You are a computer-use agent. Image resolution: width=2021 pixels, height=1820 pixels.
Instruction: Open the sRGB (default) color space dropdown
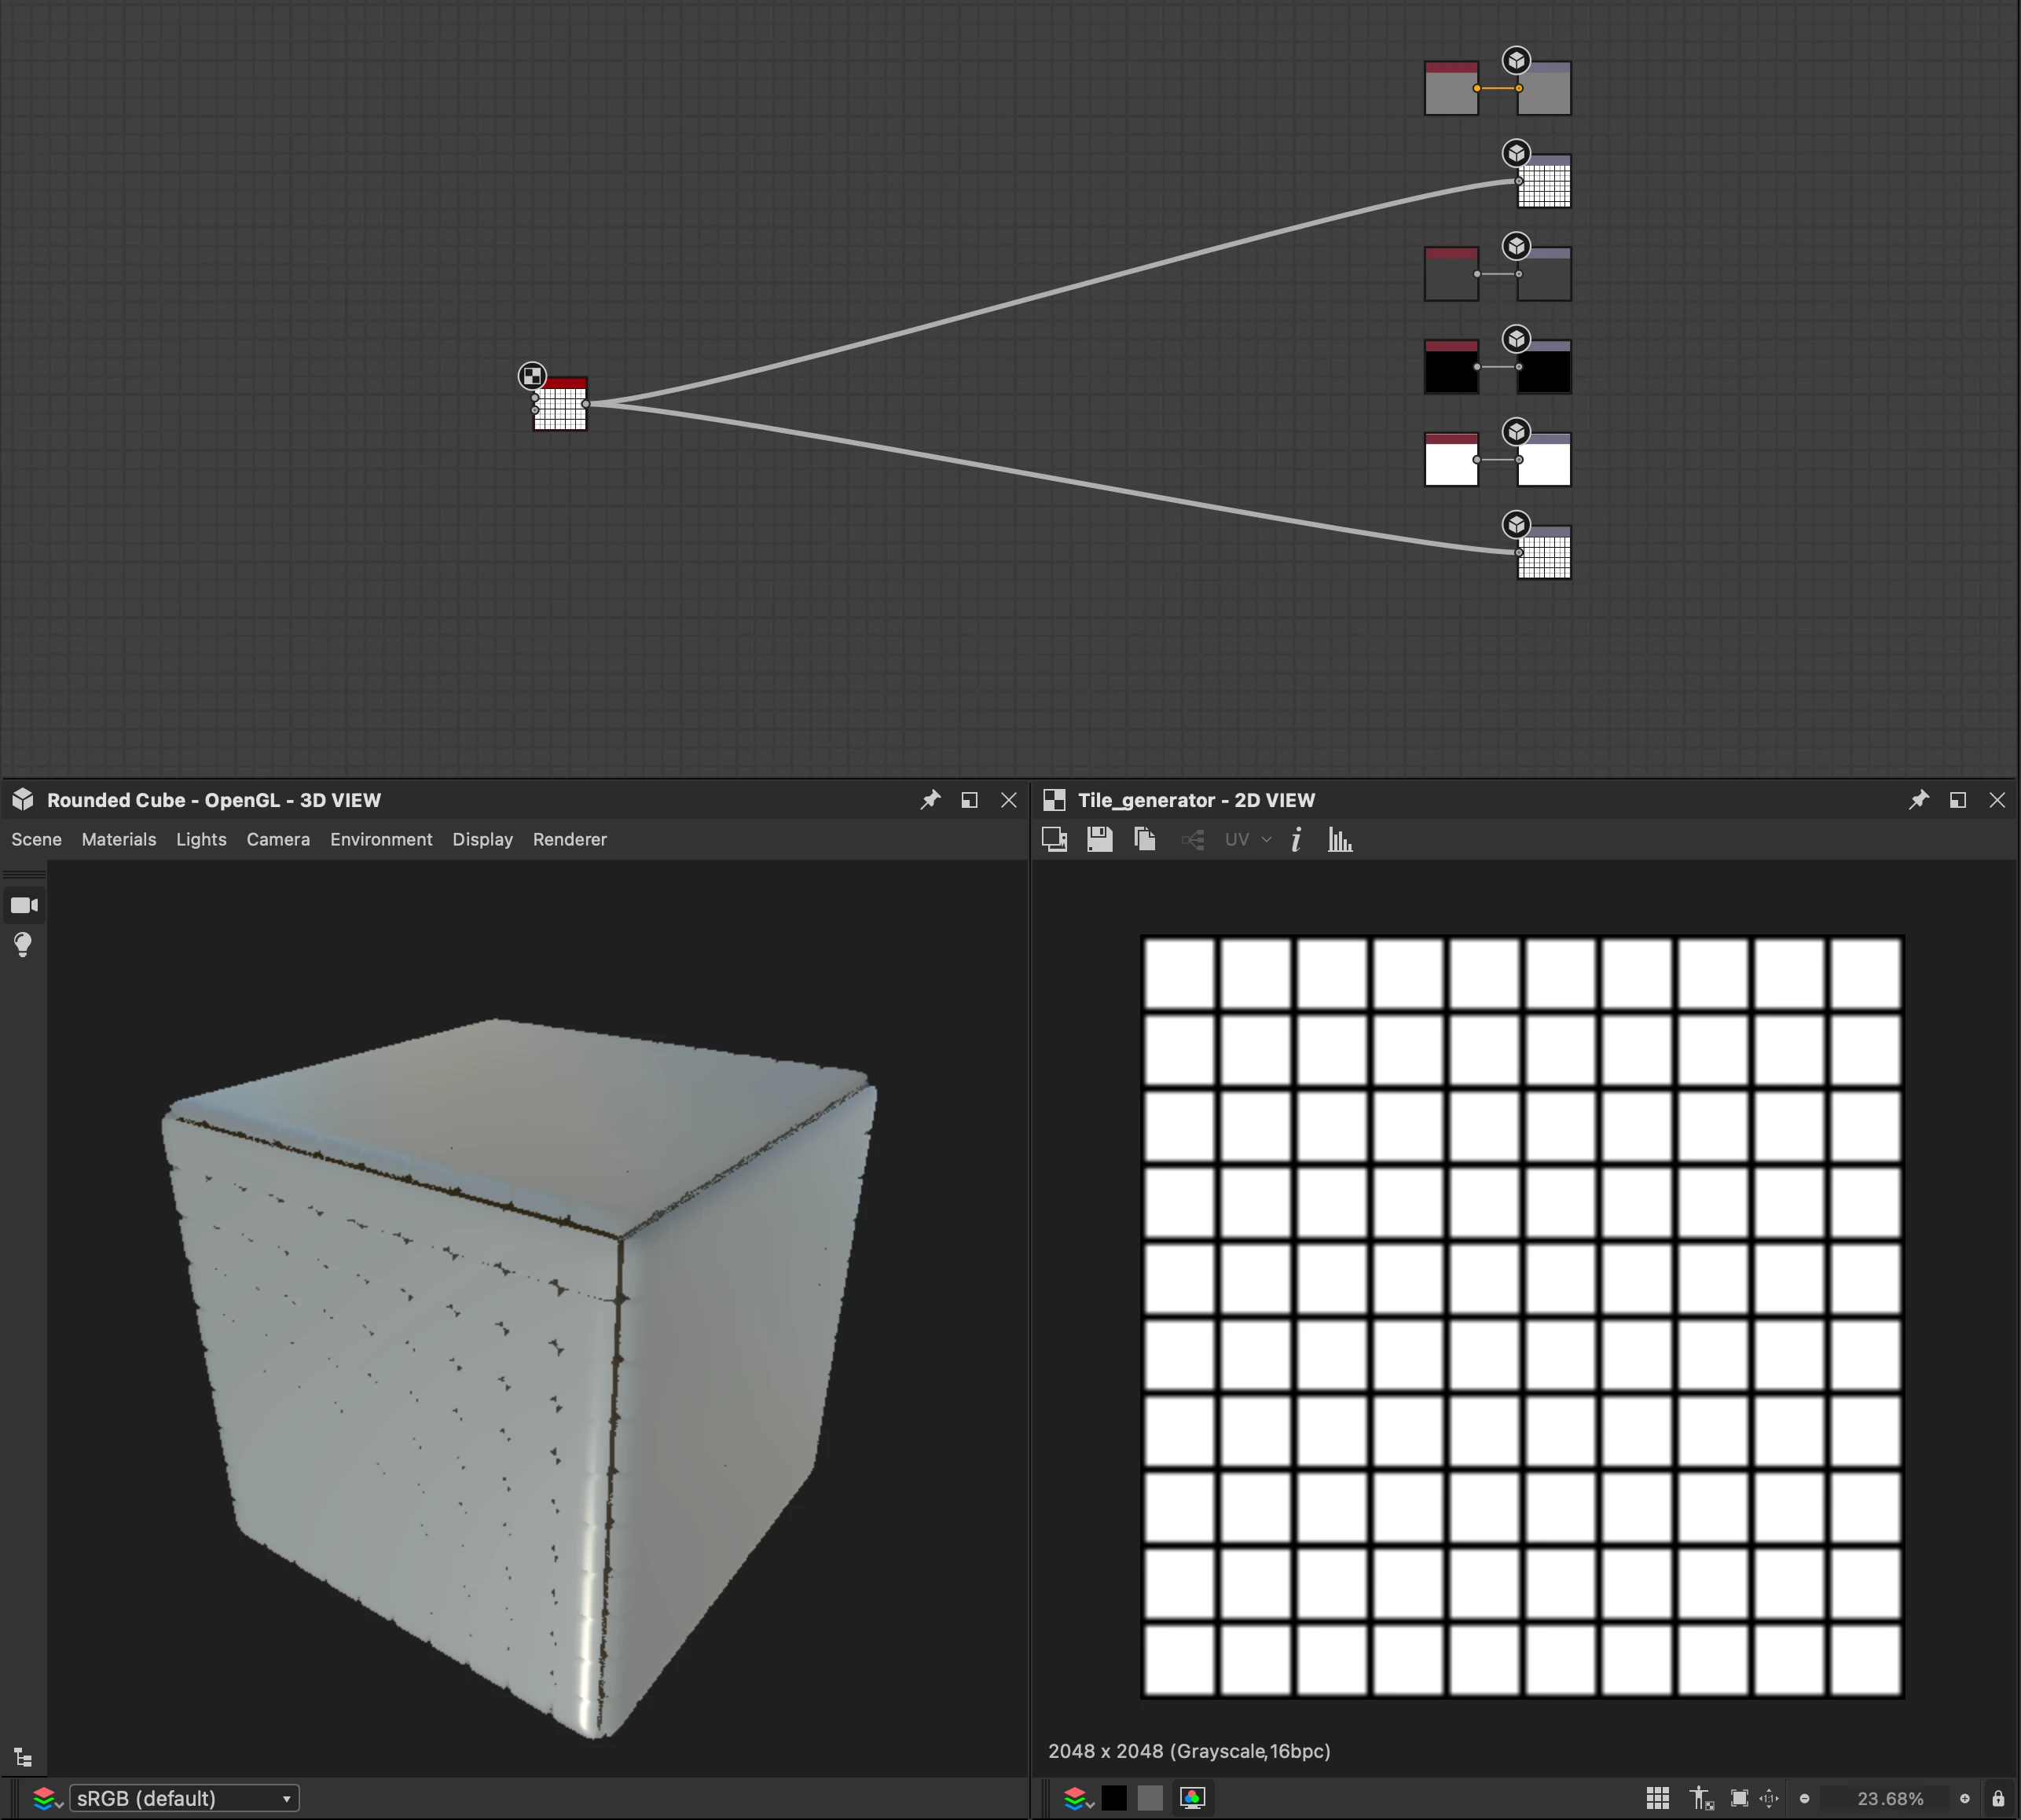pyautogui.click(x=184, y=1798)
